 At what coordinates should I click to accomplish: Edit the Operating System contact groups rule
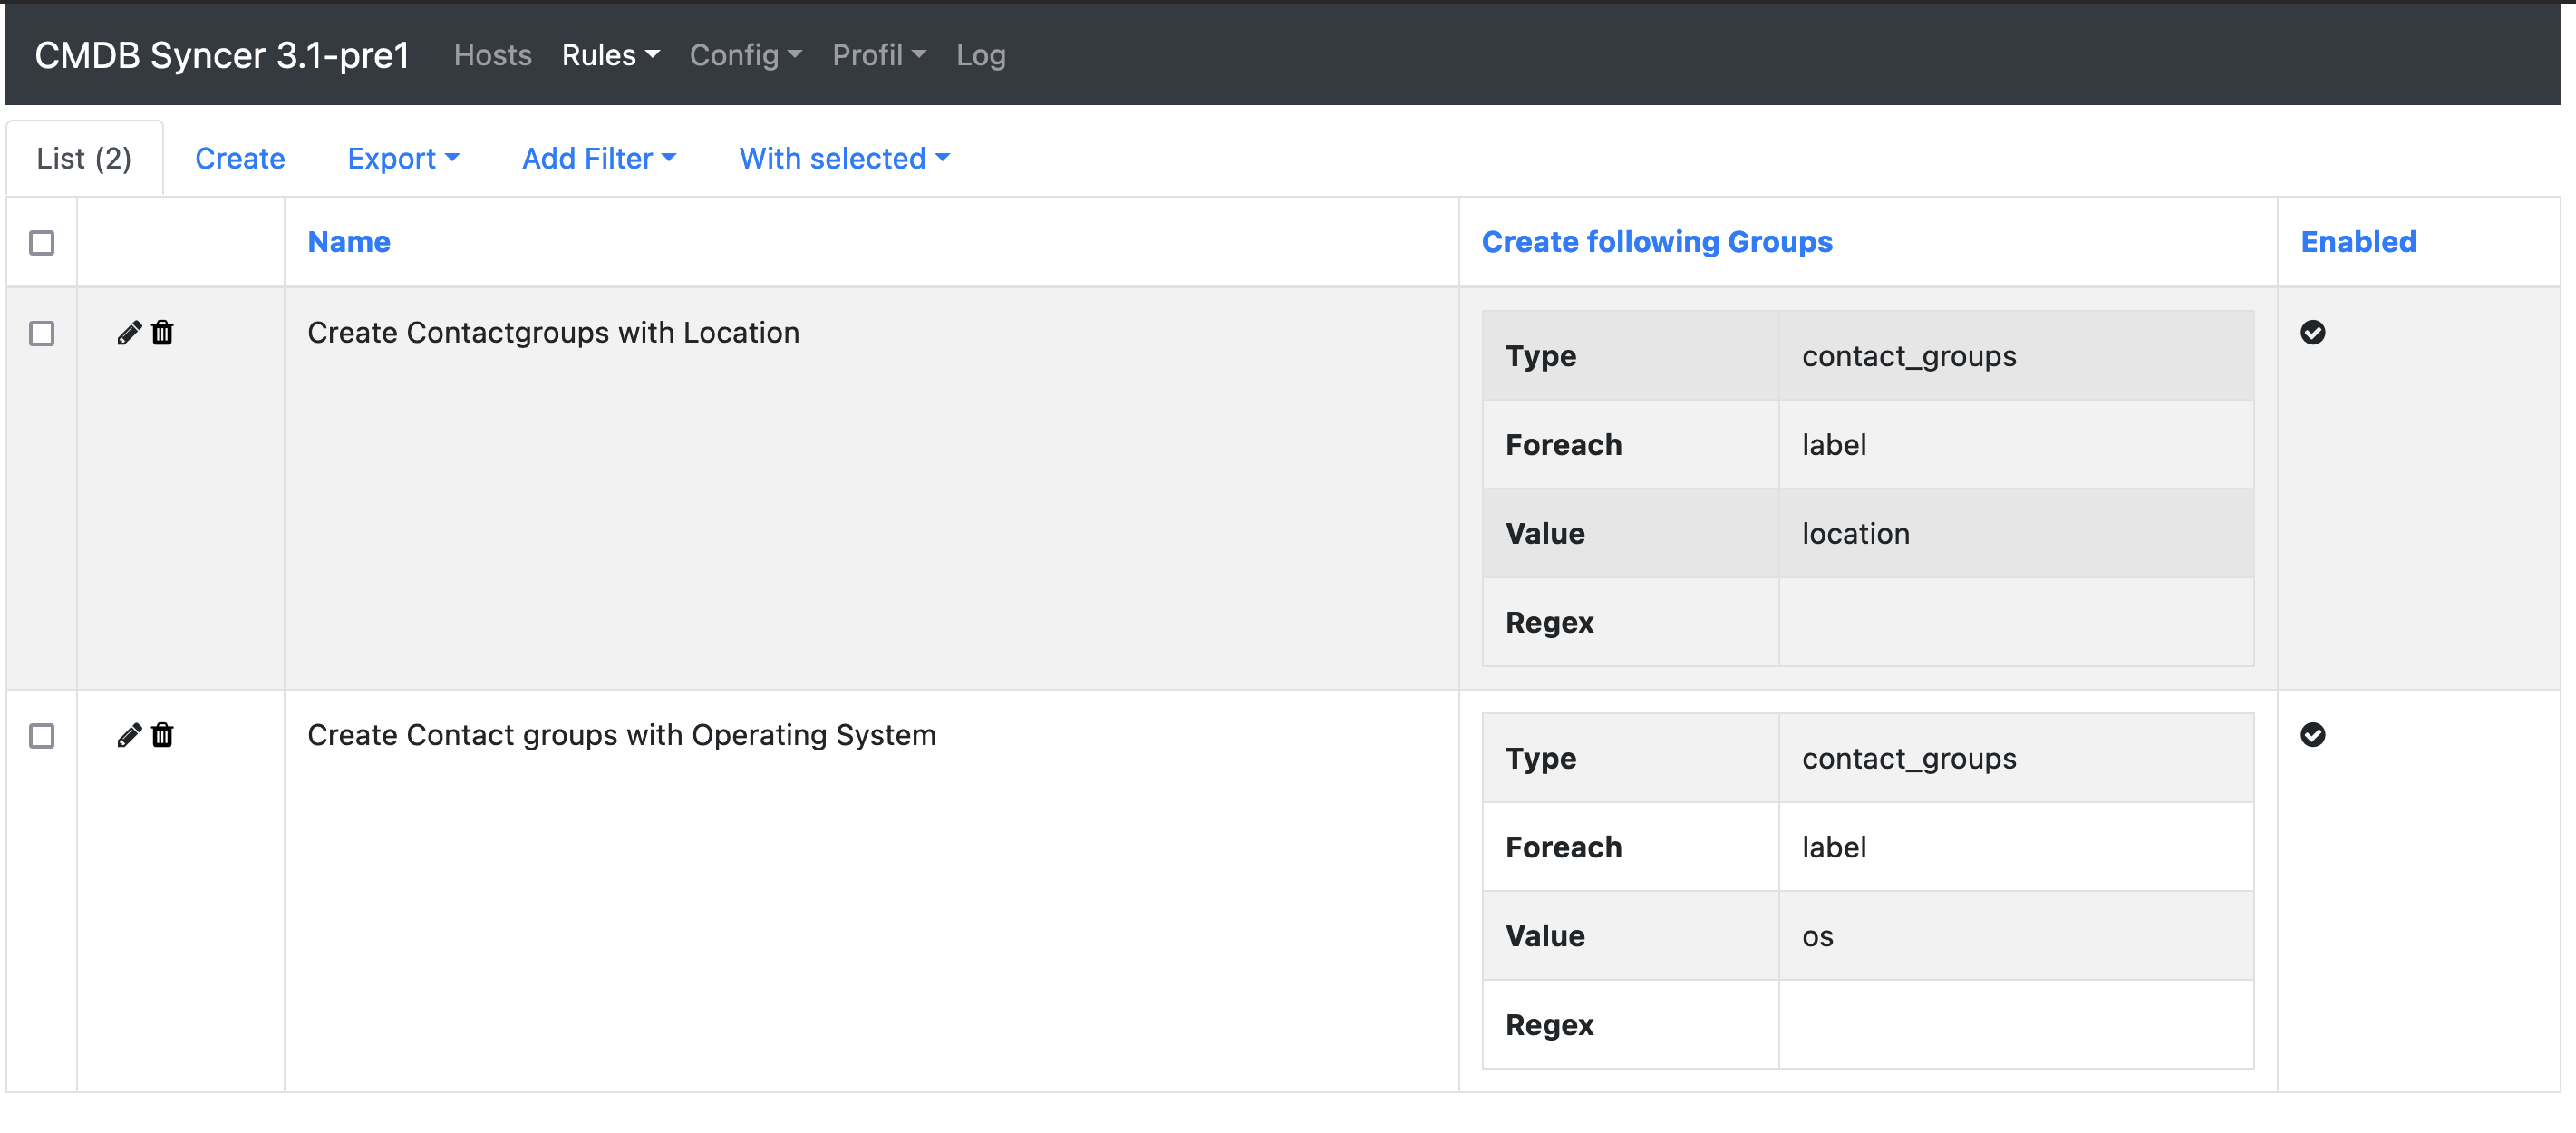tap(128, 736)
